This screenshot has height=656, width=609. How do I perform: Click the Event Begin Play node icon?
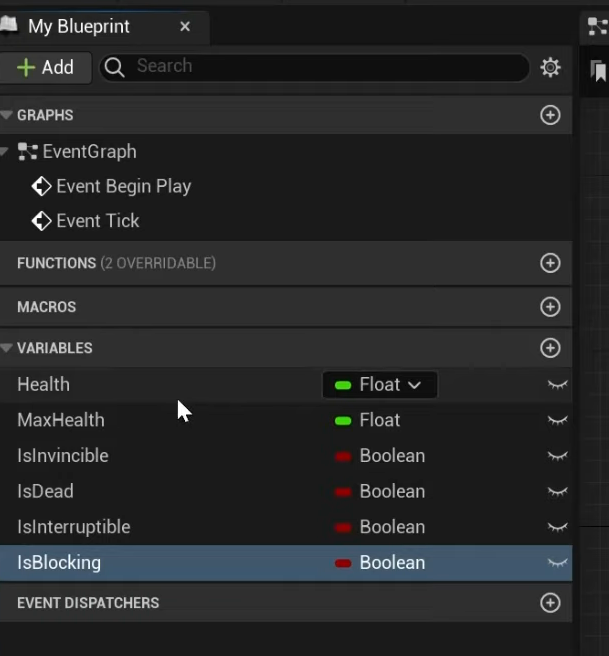41,187
